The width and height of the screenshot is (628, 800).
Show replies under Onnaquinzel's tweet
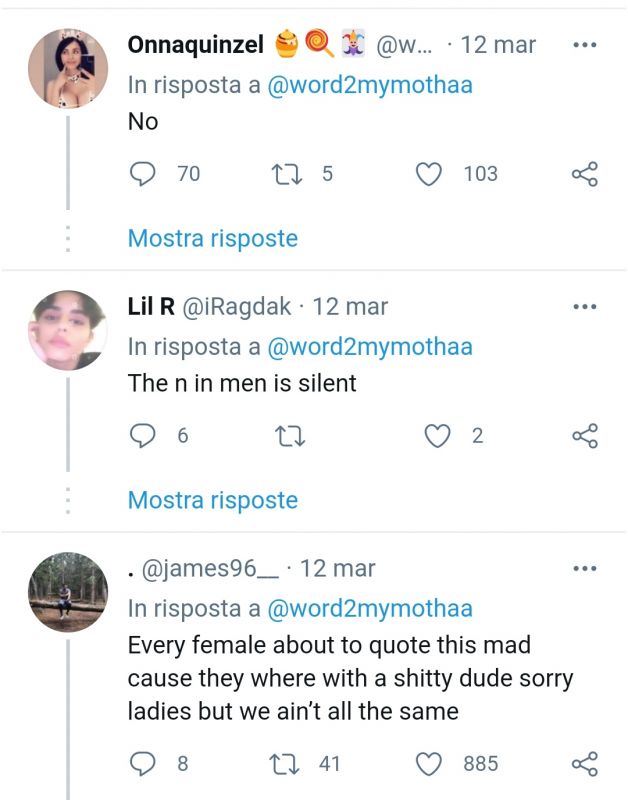[x=213, y=239]
